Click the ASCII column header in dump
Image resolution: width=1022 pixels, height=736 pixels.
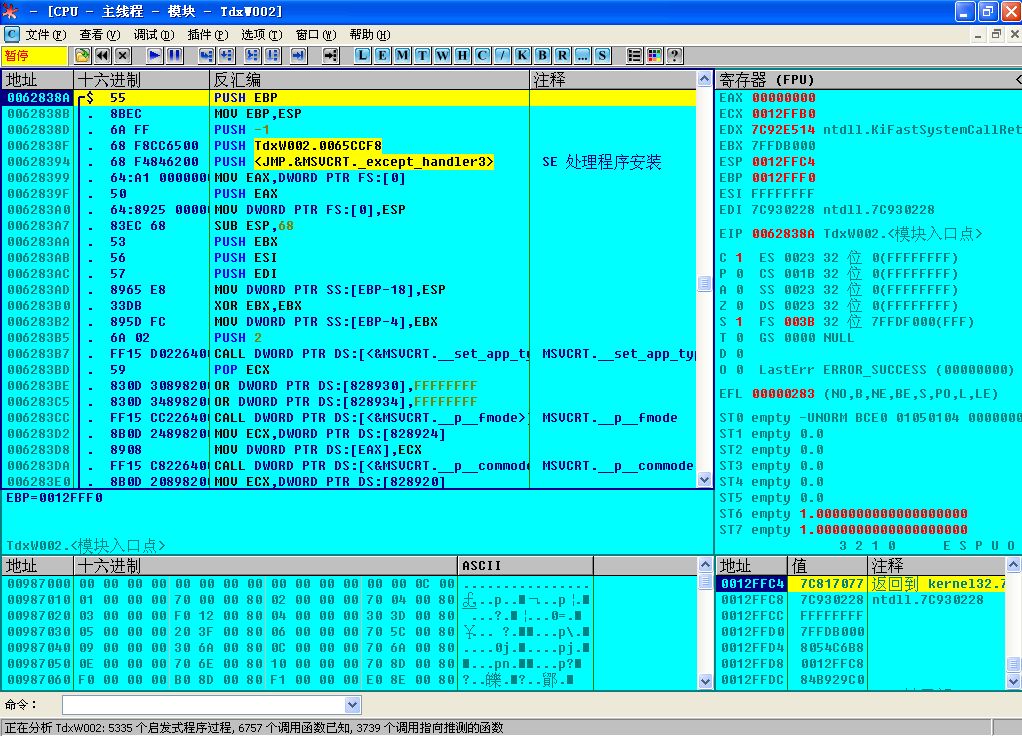(525, 565)
